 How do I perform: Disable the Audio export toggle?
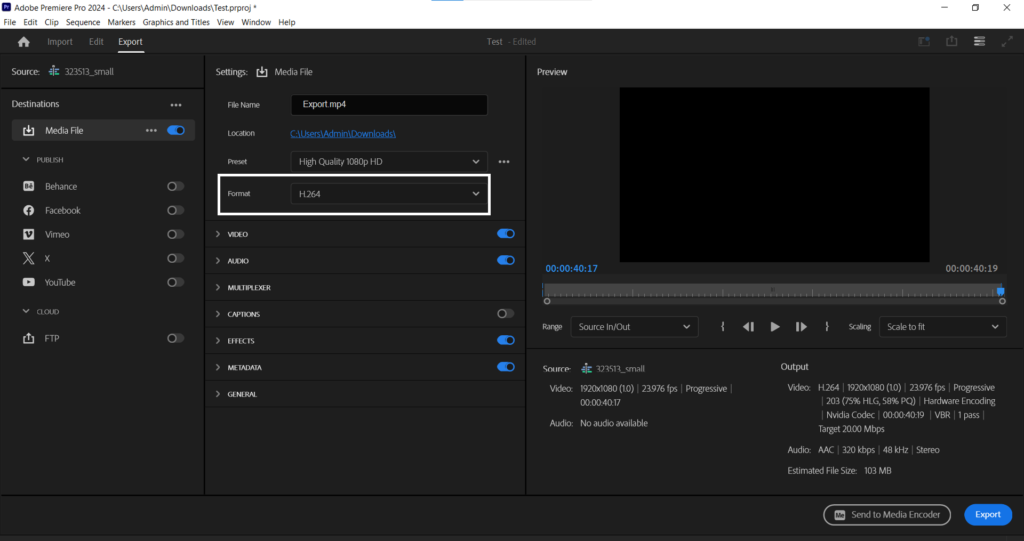(x=505, y=260)
